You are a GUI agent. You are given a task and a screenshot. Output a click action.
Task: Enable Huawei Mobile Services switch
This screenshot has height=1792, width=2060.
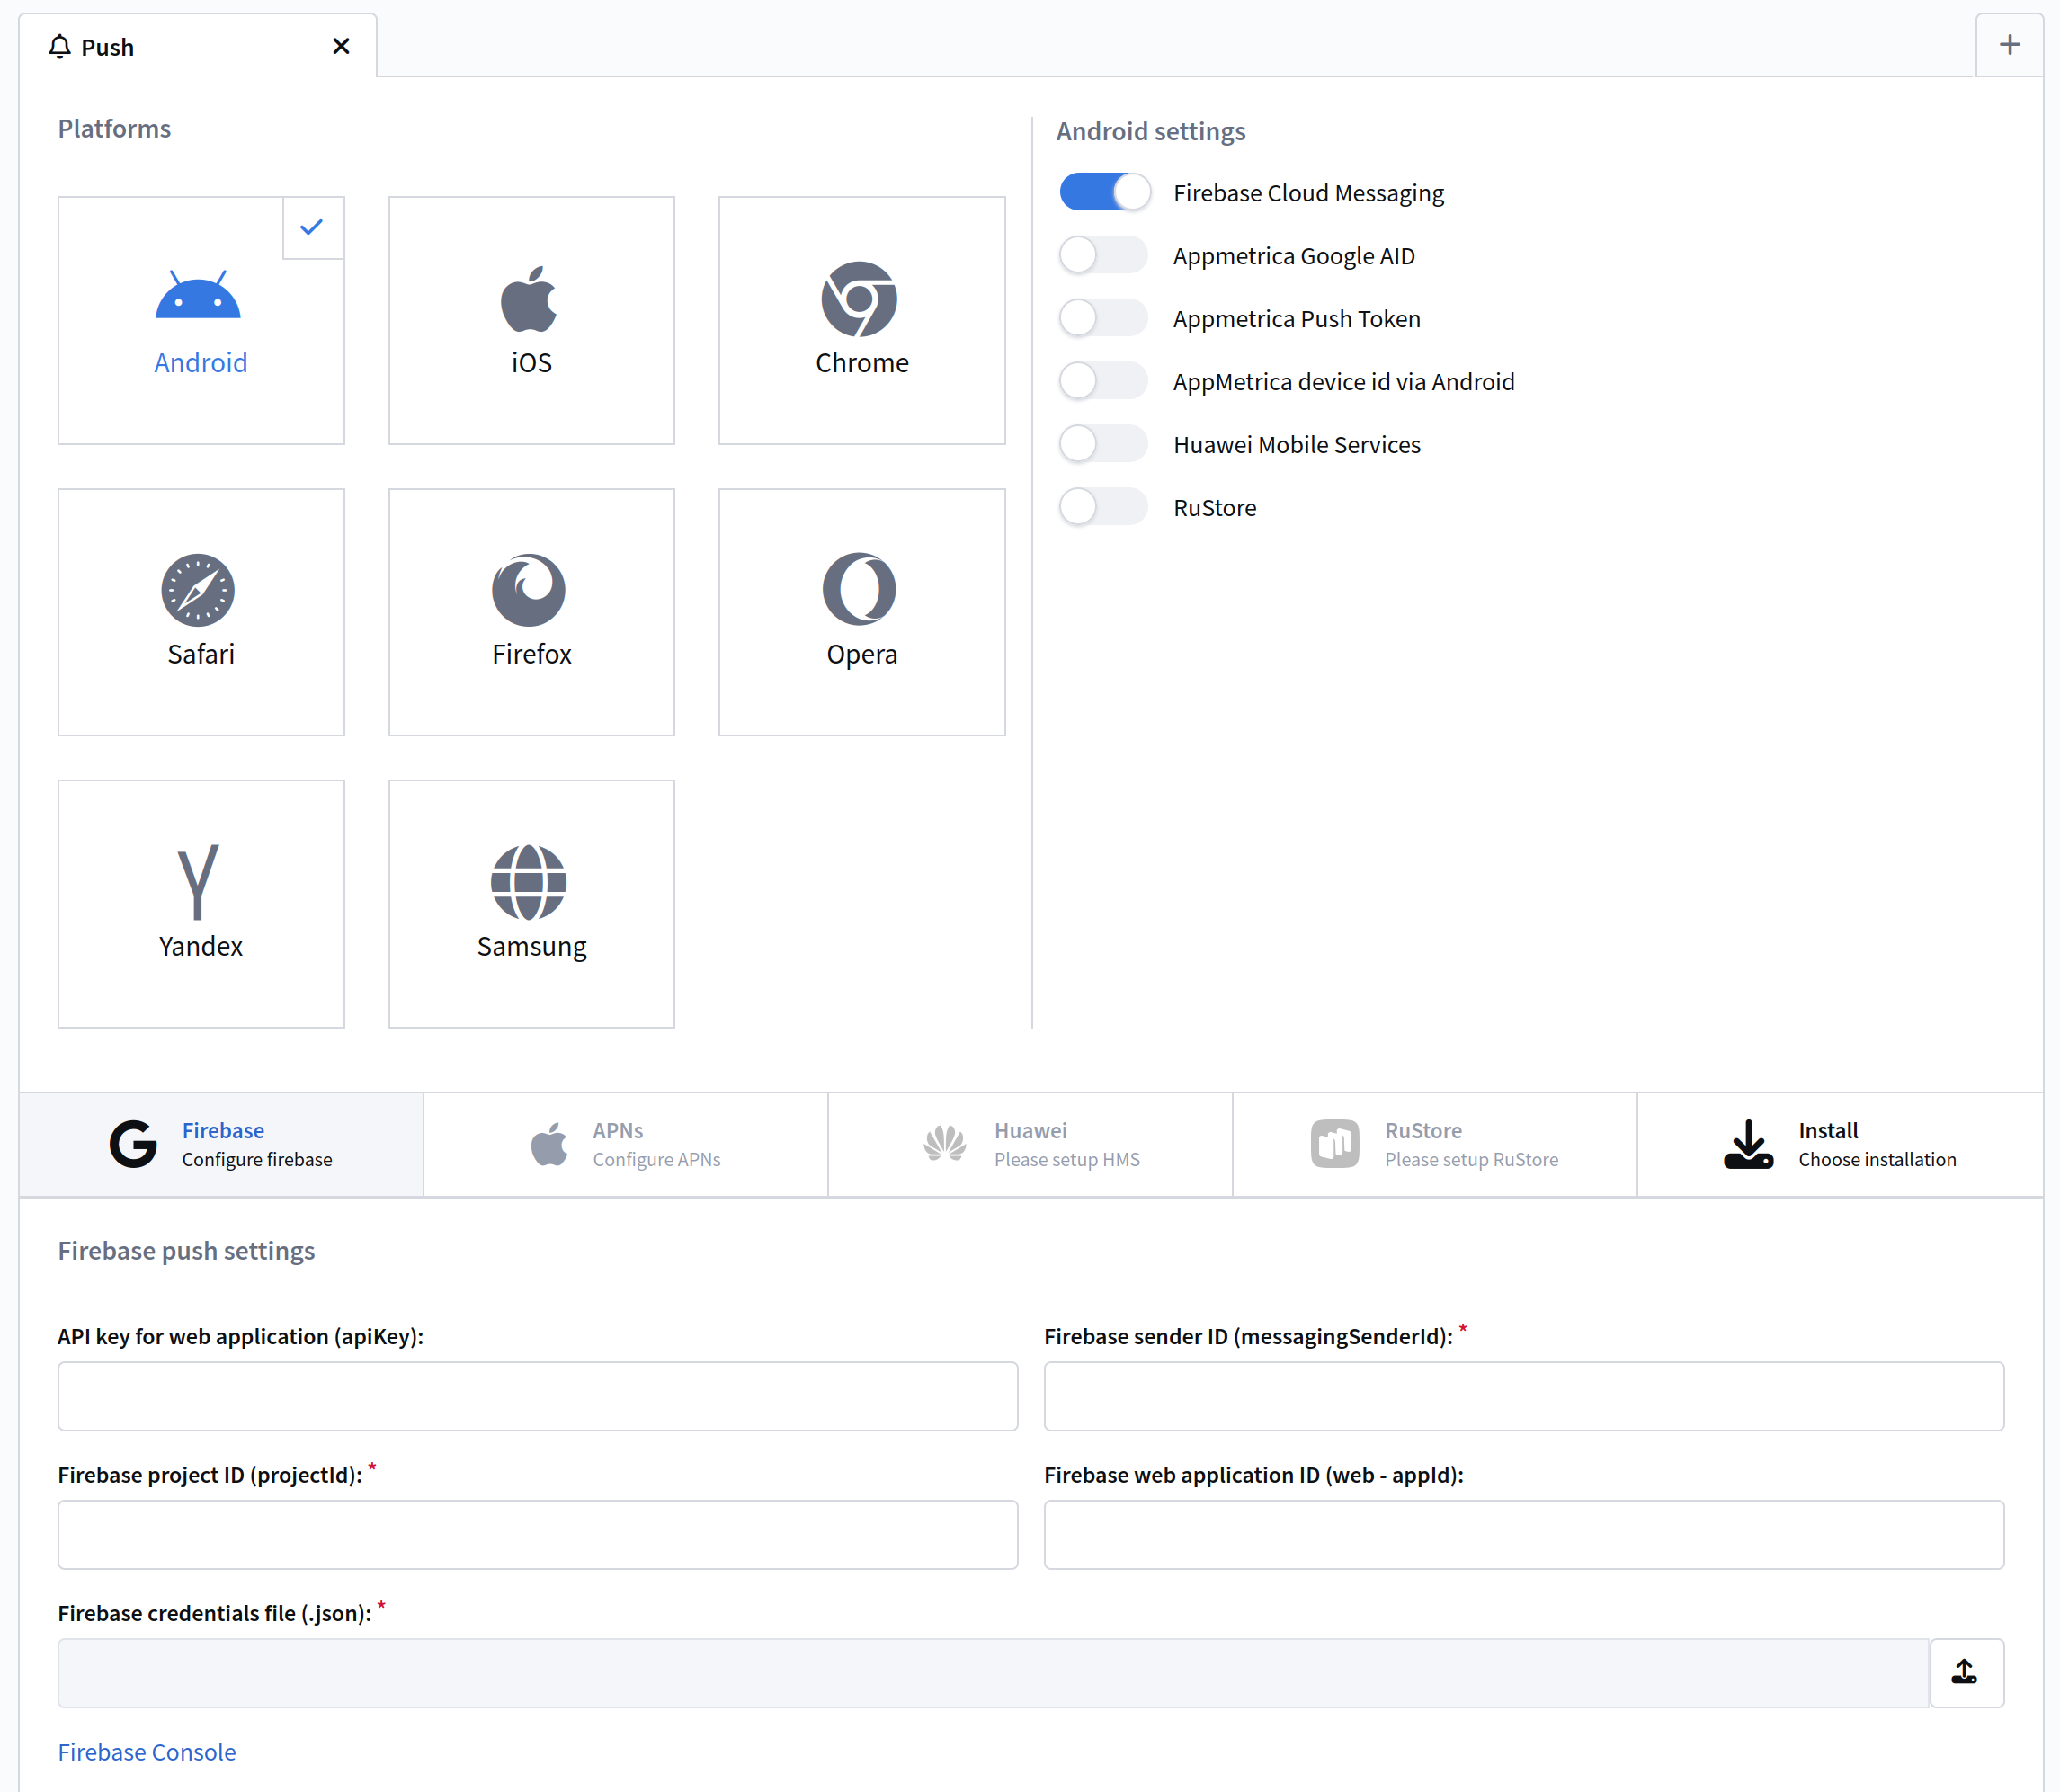(1105, 444)
